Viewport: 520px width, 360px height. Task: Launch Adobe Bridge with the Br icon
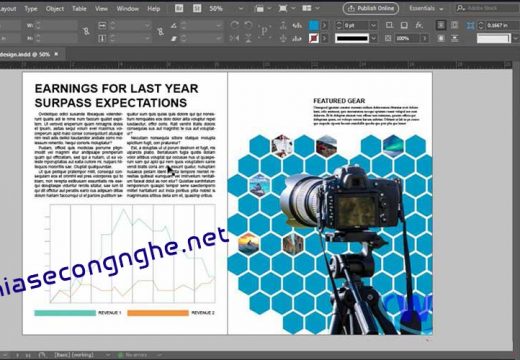tap(179, 8)
